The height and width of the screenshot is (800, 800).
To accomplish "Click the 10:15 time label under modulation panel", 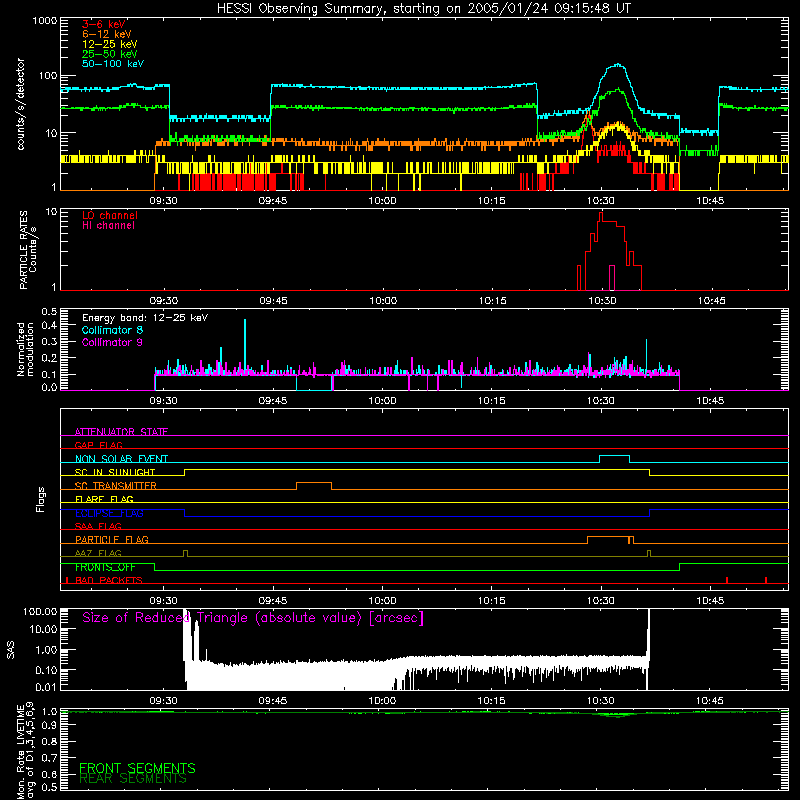I will tap(491, 401).
